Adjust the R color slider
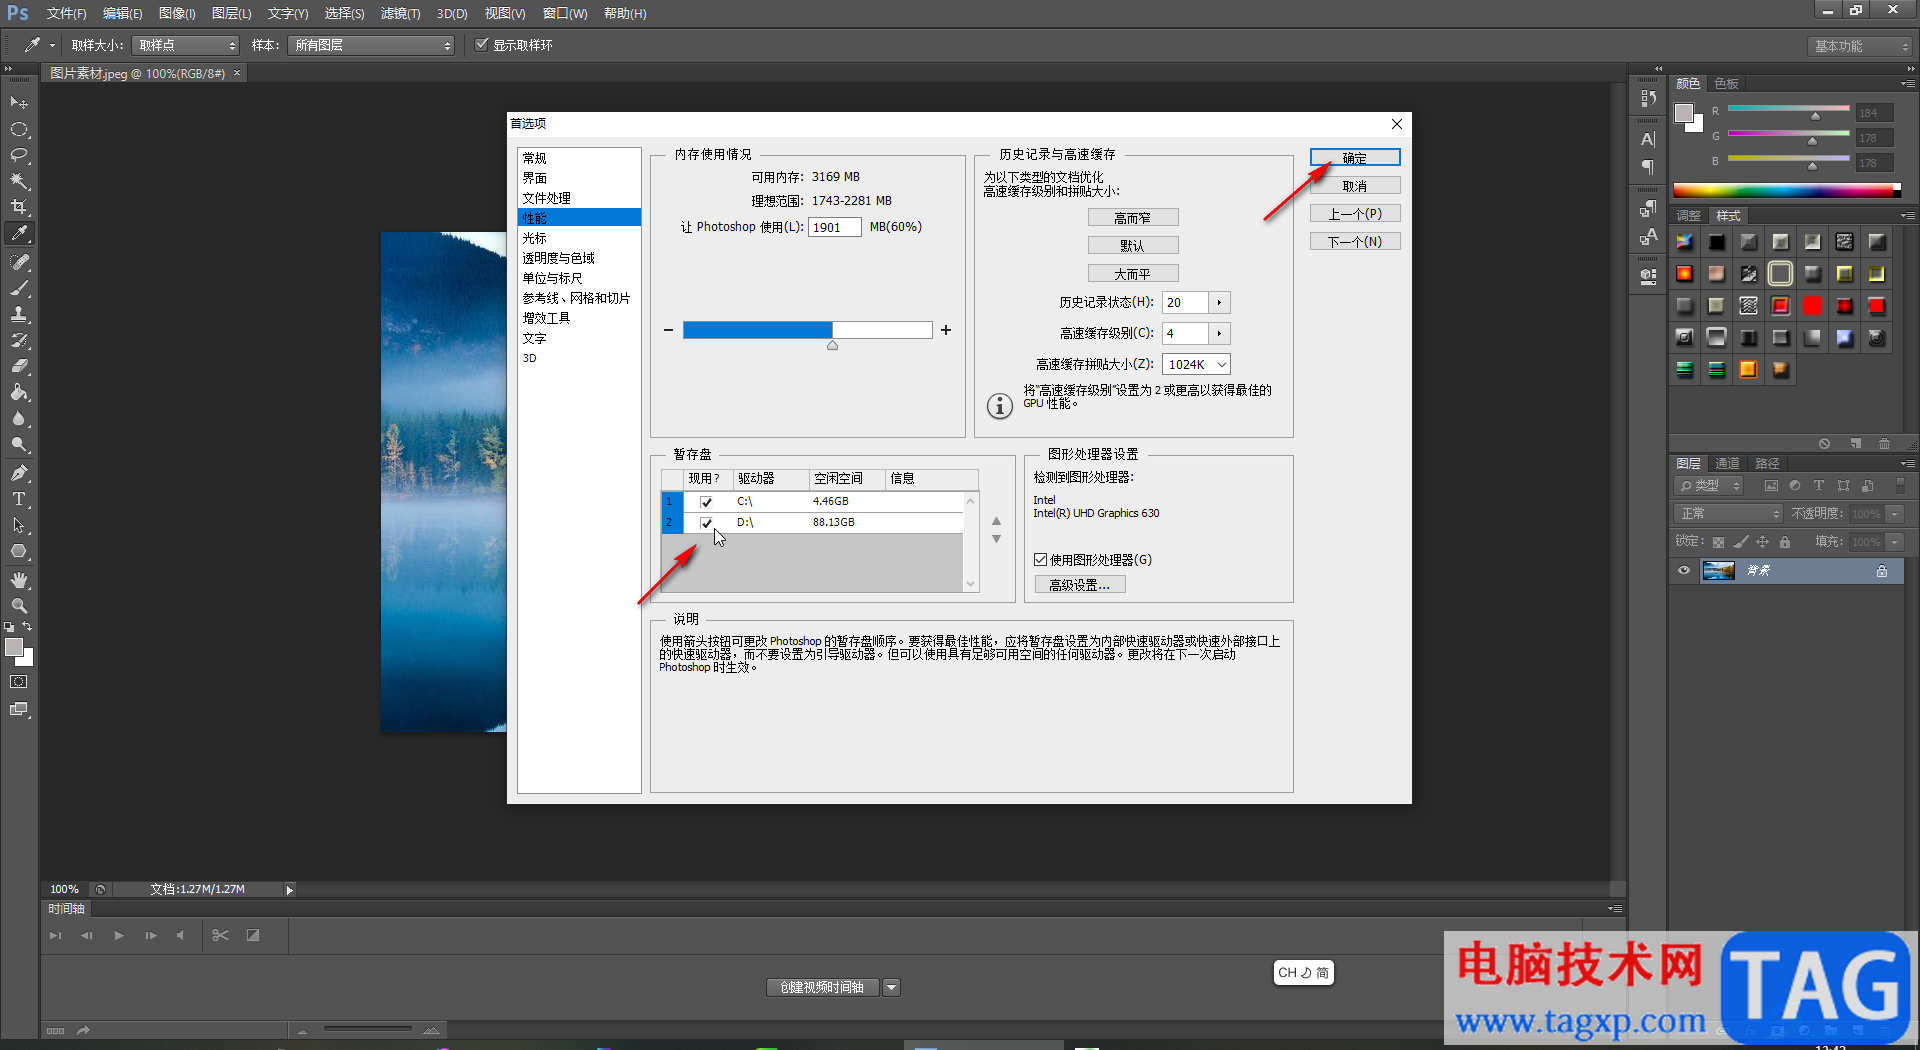 pos(1815,116)
